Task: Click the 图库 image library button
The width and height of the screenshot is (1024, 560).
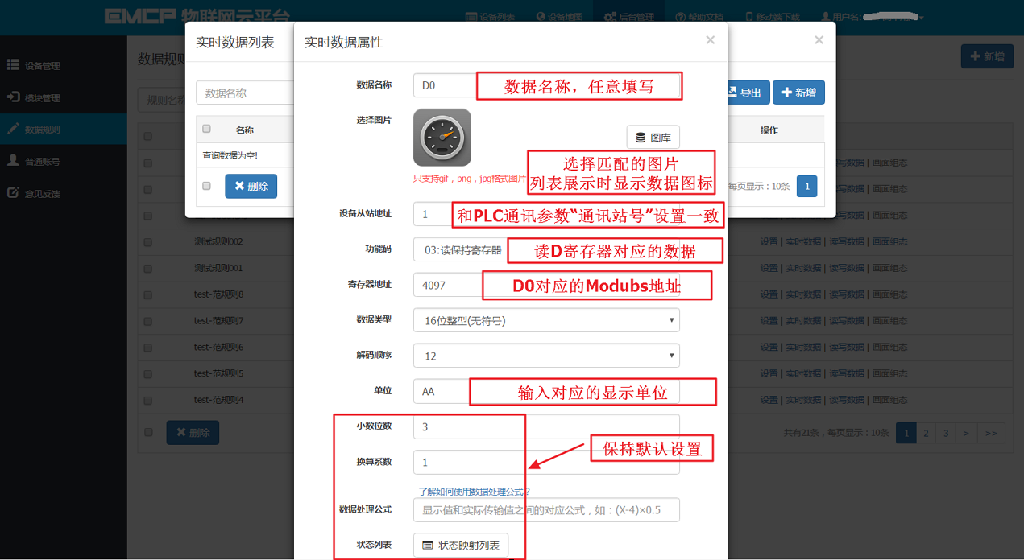Action: click(x=653, y=138)
